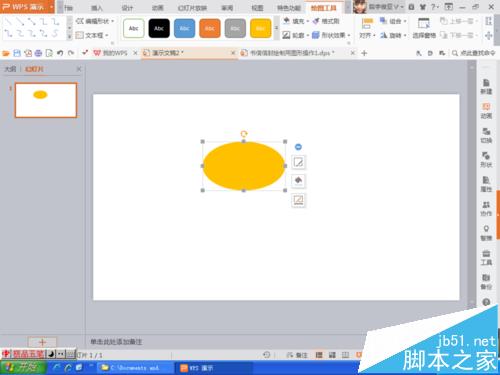500x375 pixels.
Task: Switch to normal view in status bar
Action: pos(319,355)
